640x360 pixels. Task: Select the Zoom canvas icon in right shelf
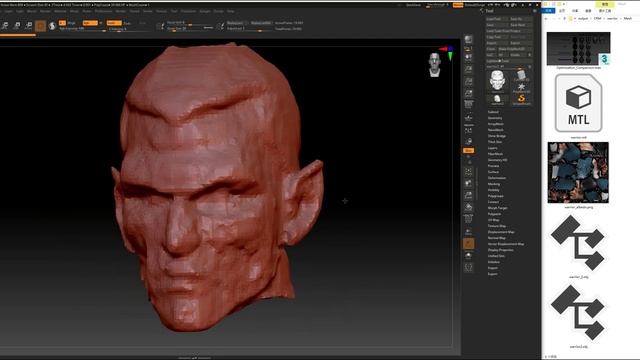click(468, 69)
